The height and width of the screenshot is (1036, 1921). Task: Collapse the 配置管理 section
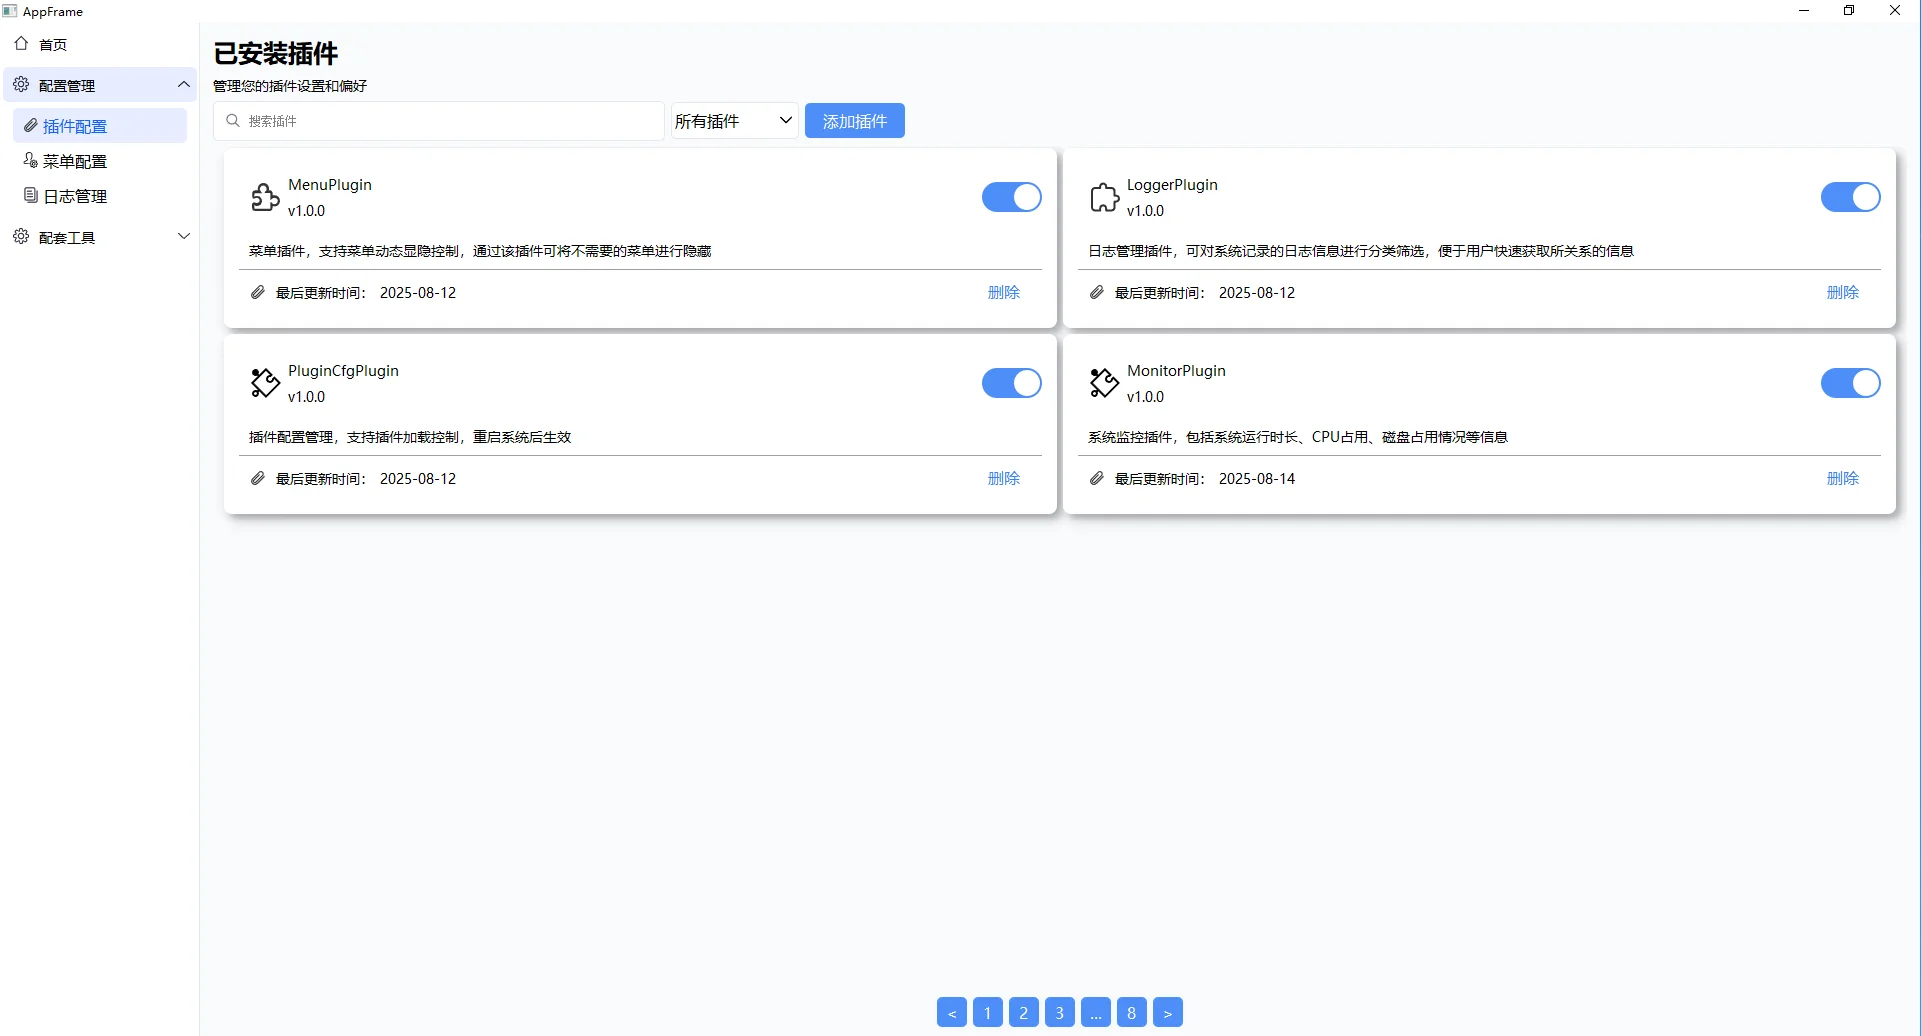tap(183, 84)
